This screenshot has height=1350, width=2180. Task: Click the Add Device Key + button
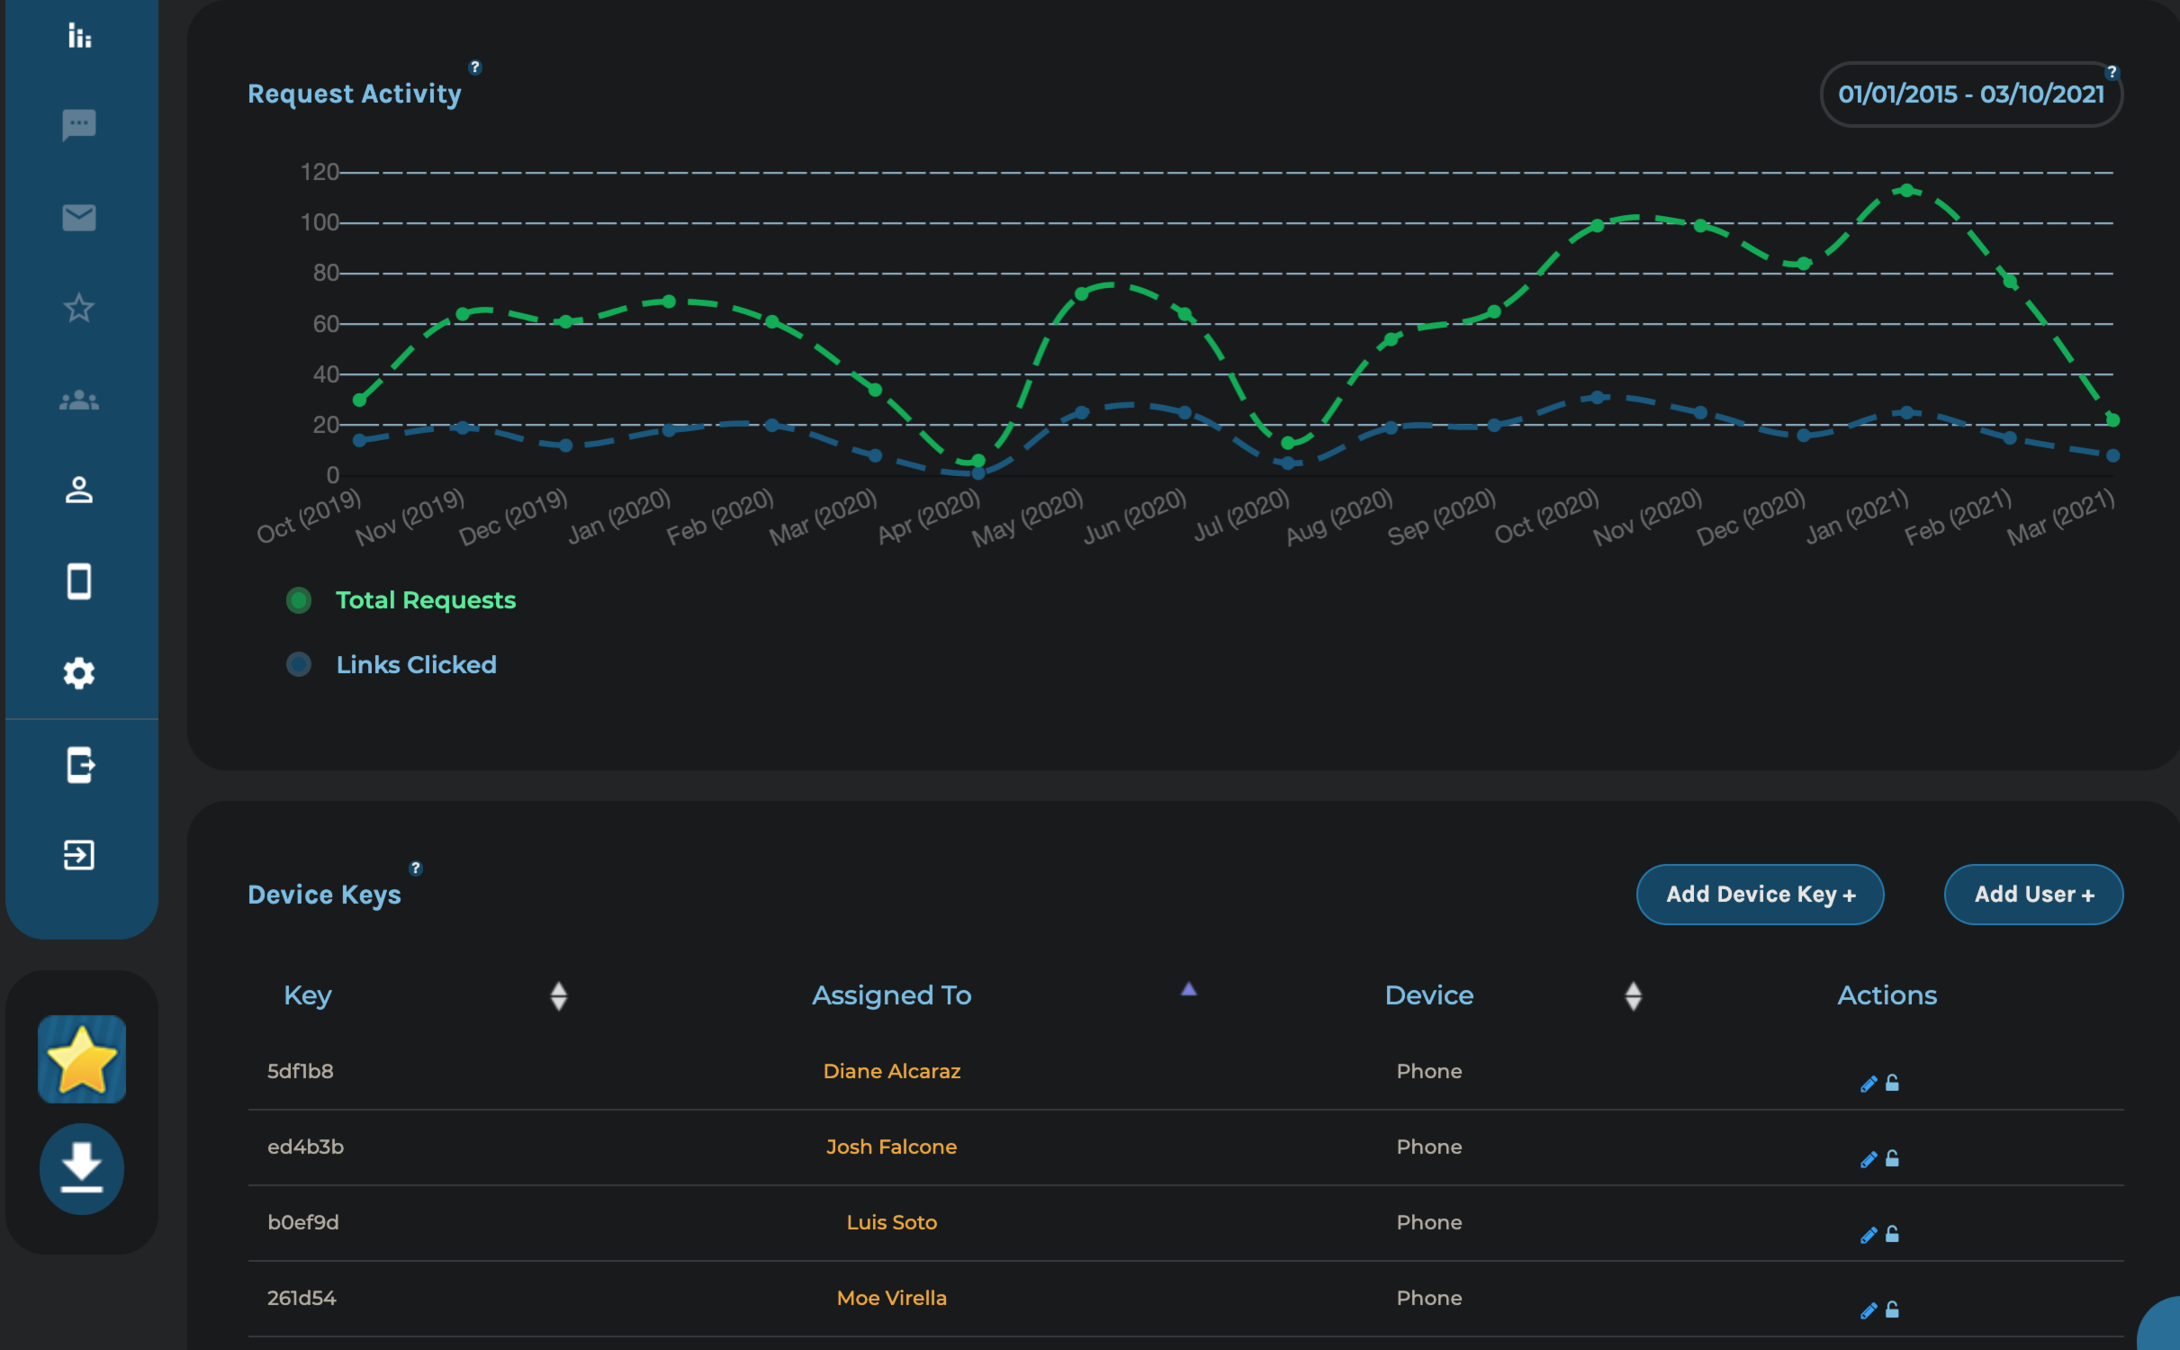(x=1759, y=894)
